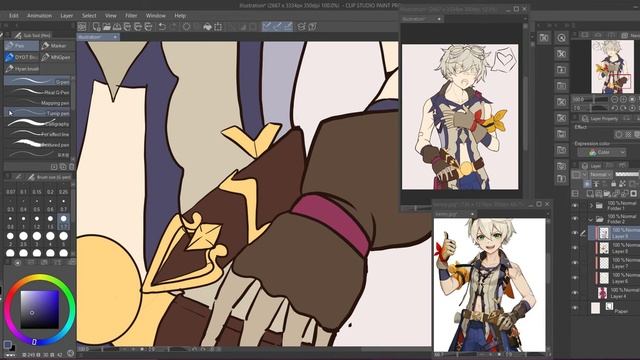640x360 pixels.
Task: Open the Expression color dropdown
Action: click(x=601, y=152)
